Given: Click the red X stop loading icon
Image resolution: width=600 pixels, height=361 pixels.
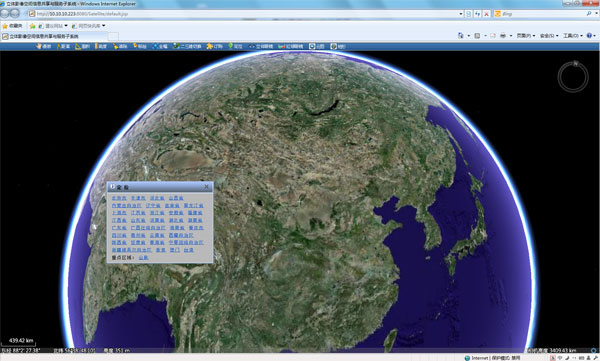Looking at the screenshot, I should click(486, 14).
